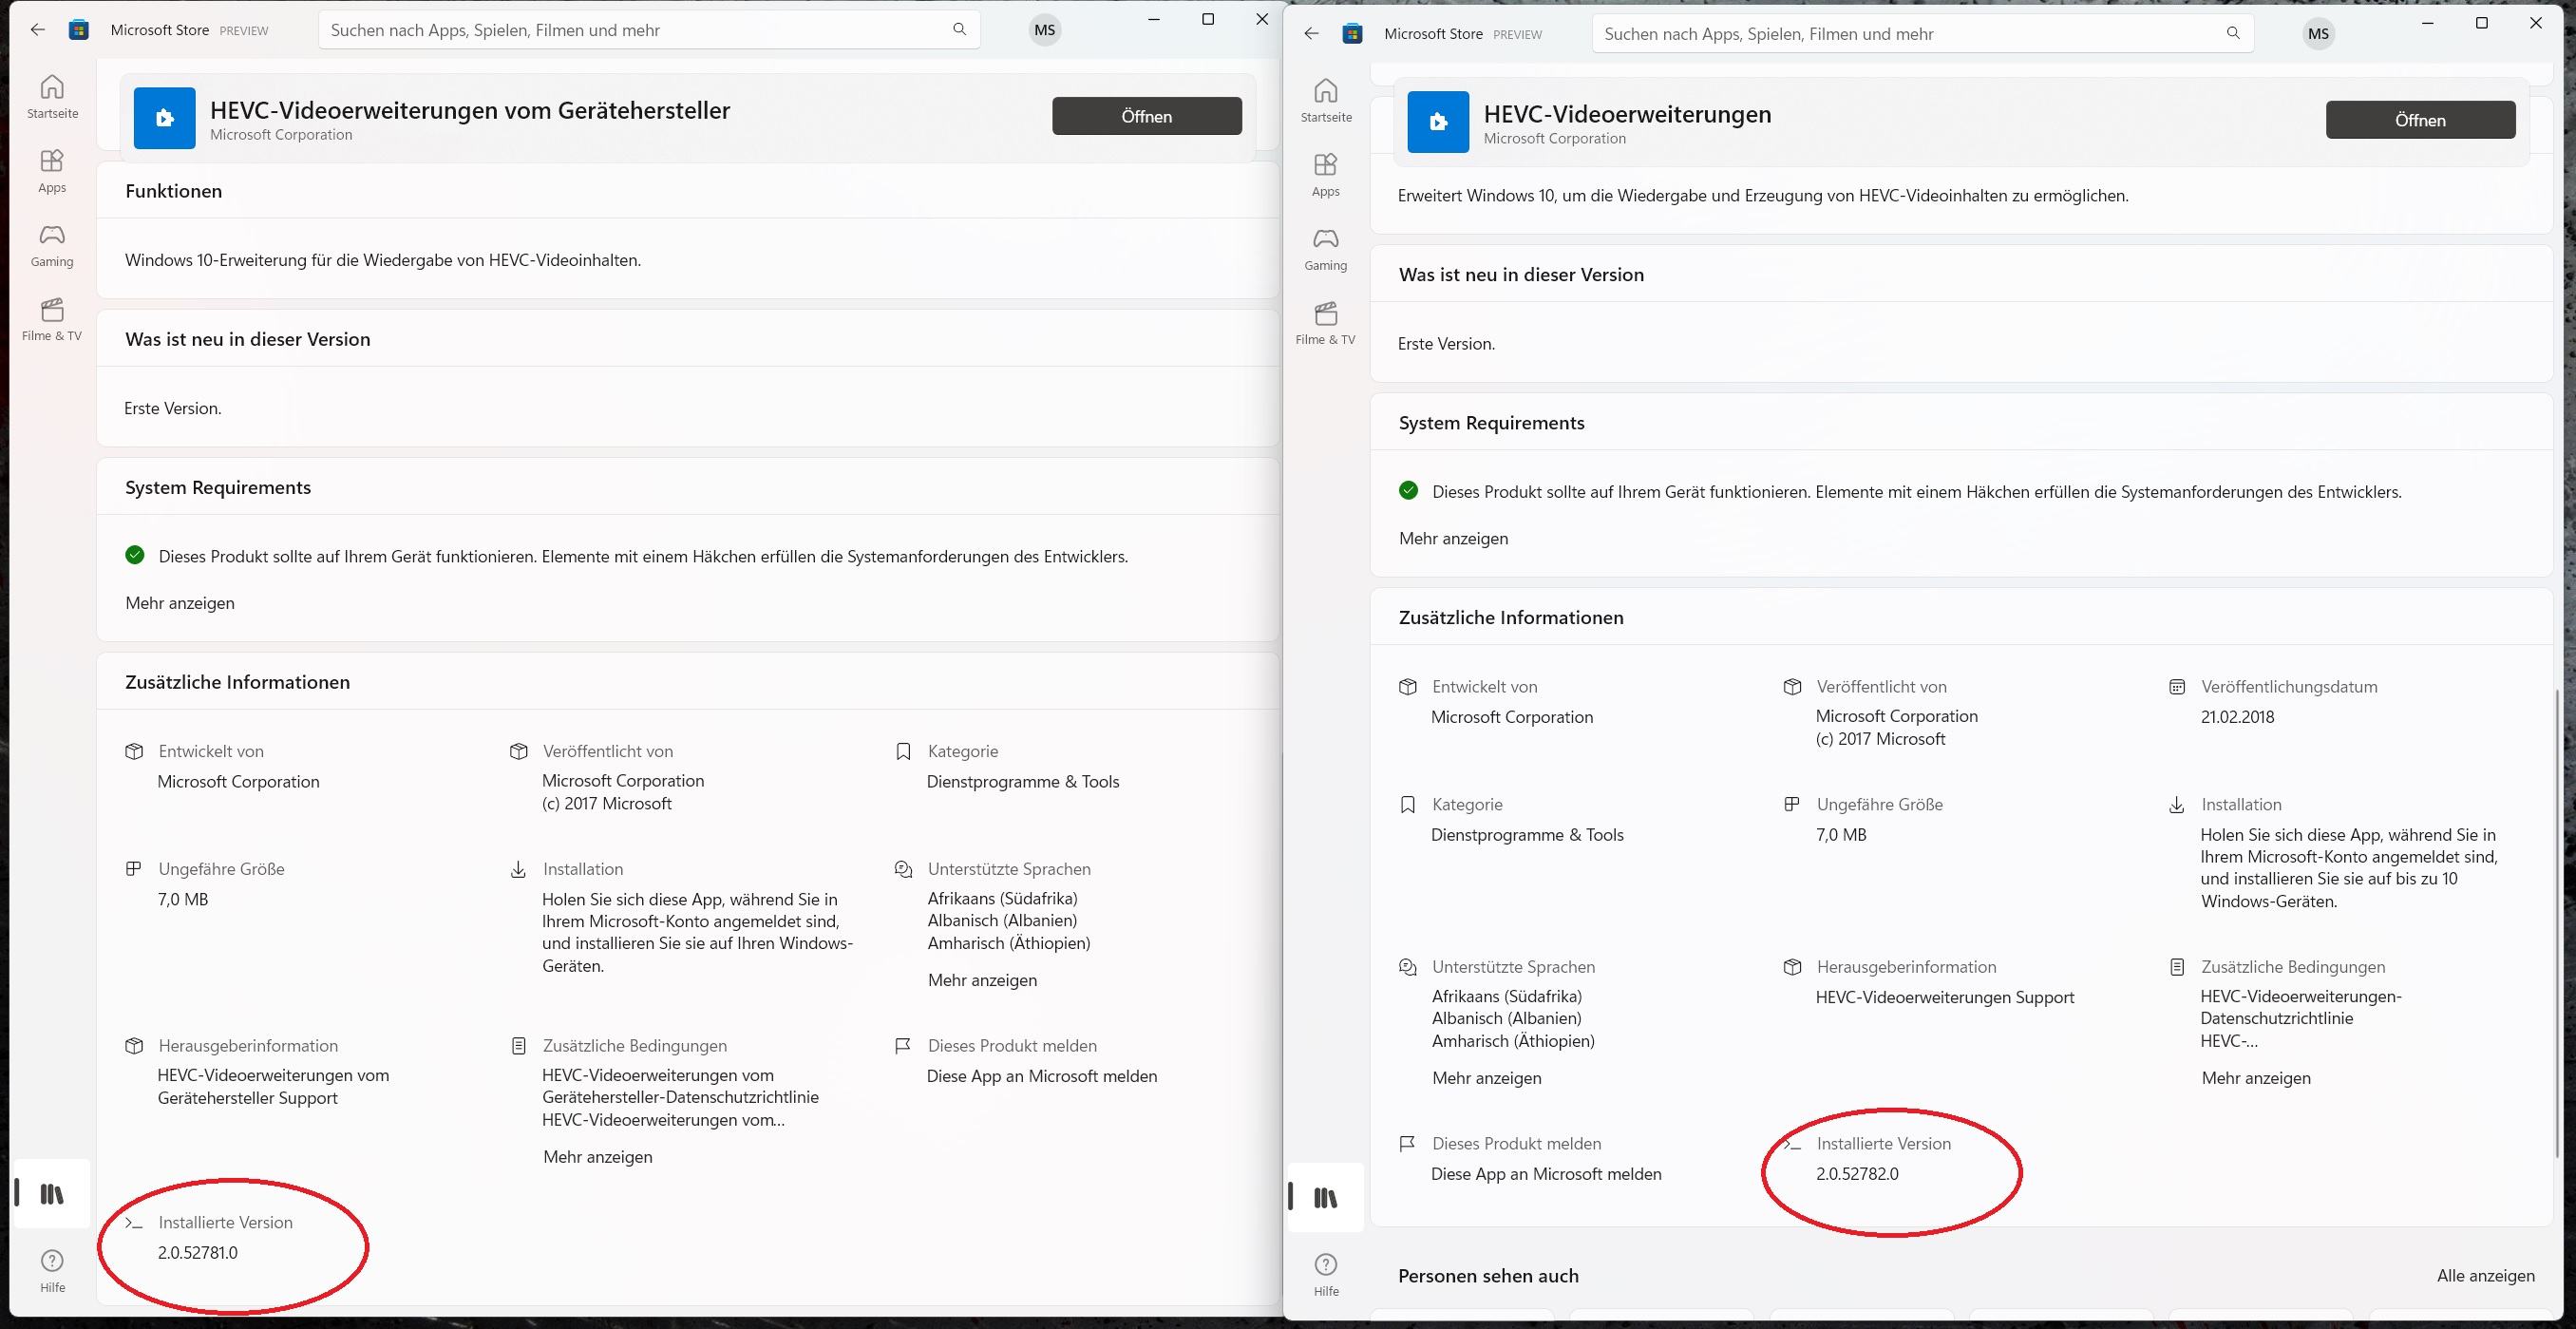This screenshot has width=2576, height=1329.
Task: Open MS account avatar in right window
Action: click(2318, 34)
